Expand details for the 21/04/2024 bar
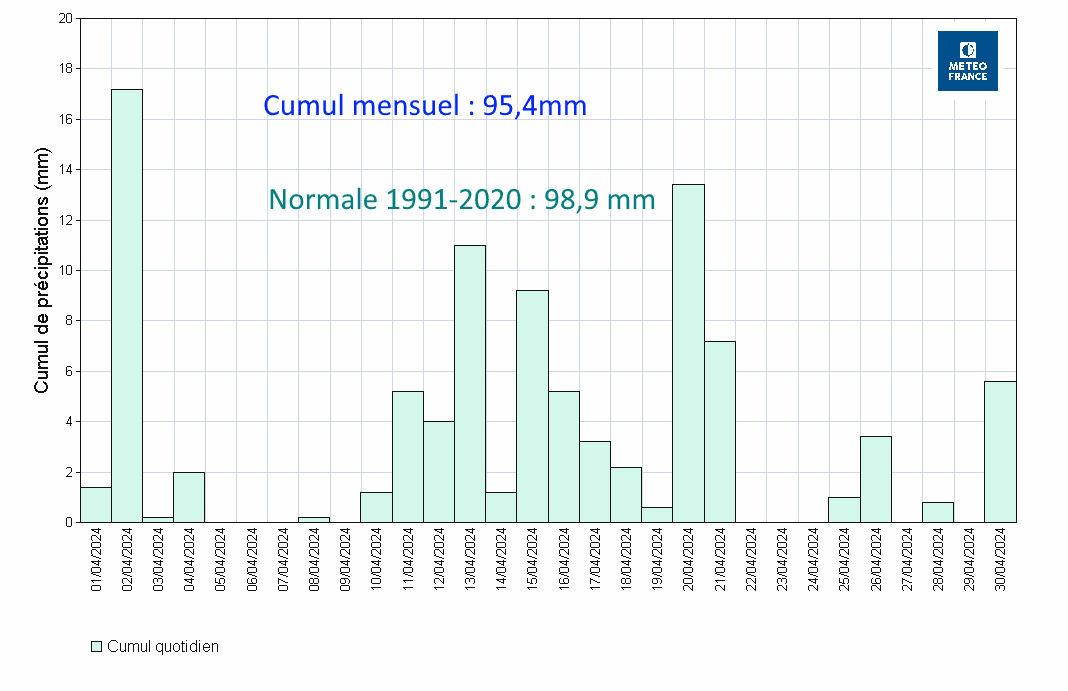This screenshot has height=691, width=1068. pyautogui.click(x=720, y=430)
